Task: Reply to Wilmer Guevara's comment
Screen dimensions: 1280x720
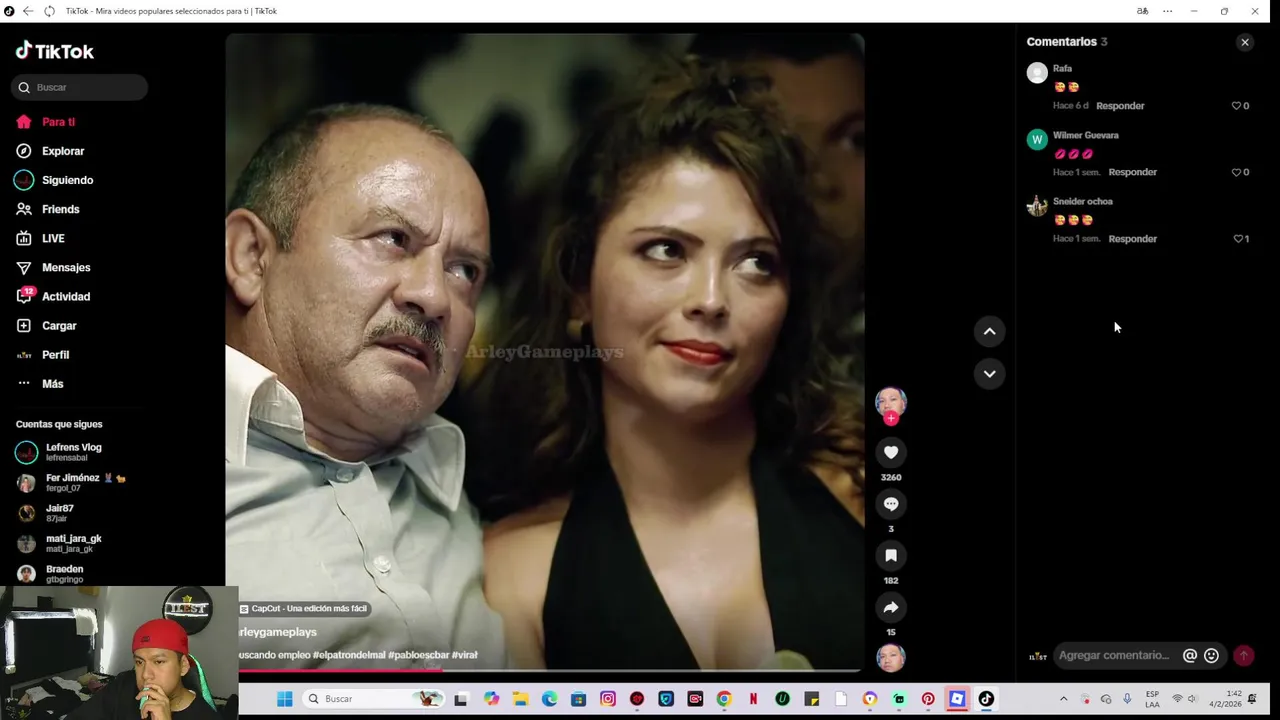Action: point(1133,172)
